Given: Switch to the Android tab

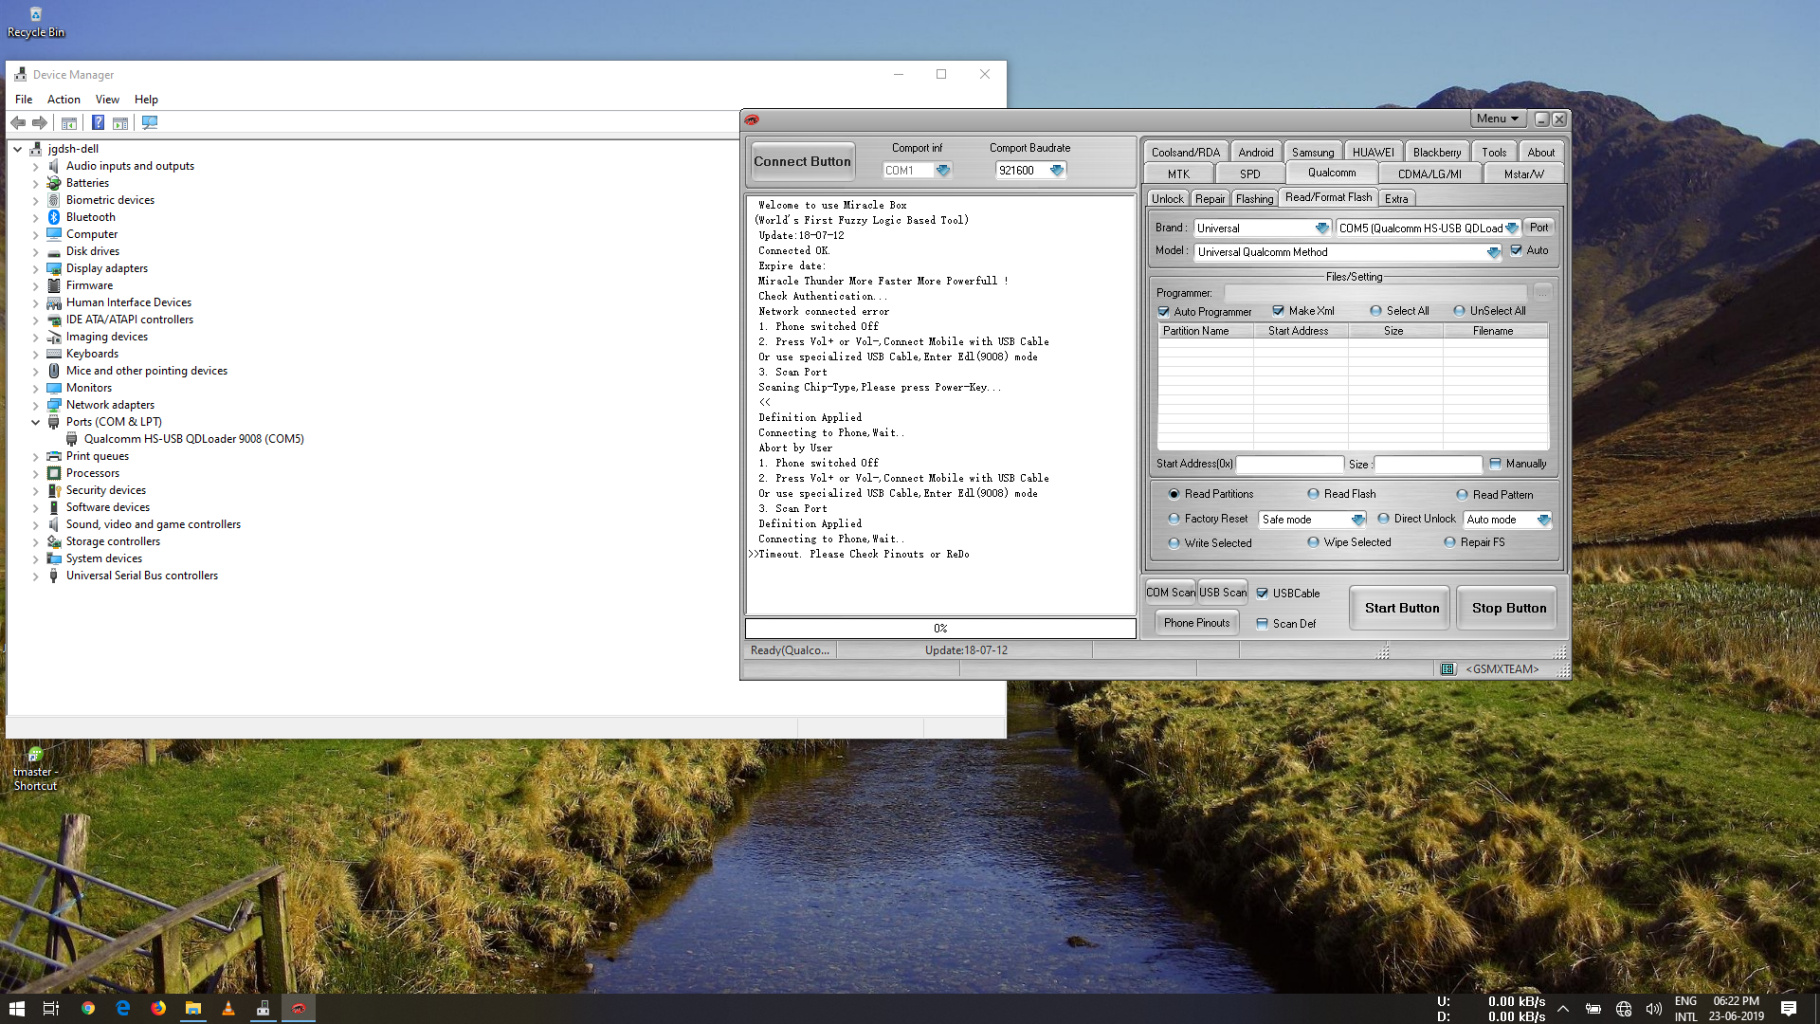Looking at the screenshot, I should point(1256,152).
